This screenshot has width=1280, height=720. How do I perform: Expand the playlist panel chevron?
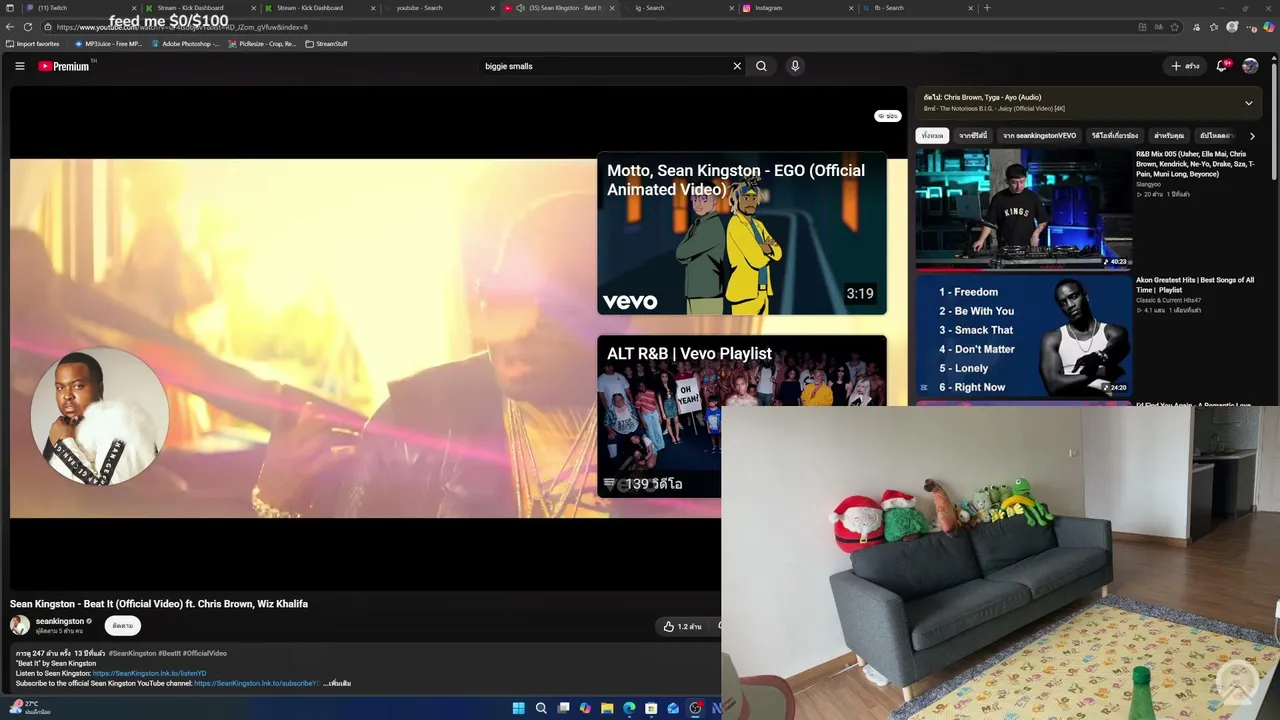coord(1248,103)
